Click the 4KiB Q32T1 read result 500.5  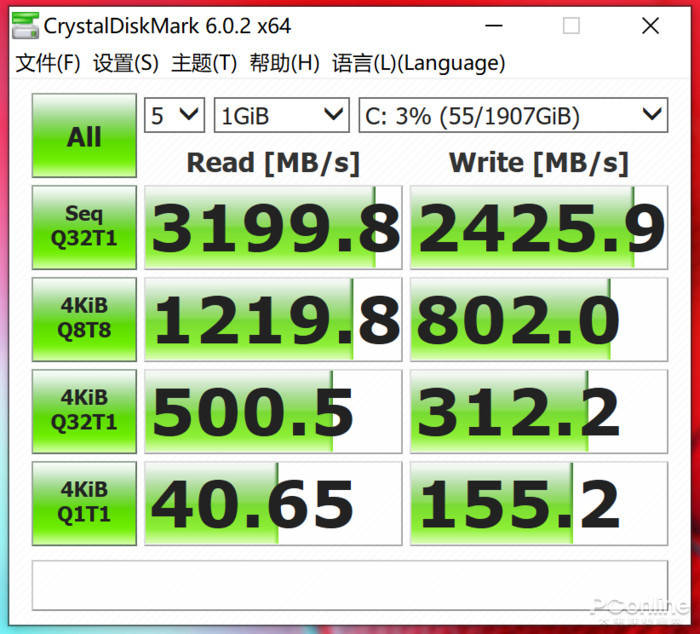273,411
